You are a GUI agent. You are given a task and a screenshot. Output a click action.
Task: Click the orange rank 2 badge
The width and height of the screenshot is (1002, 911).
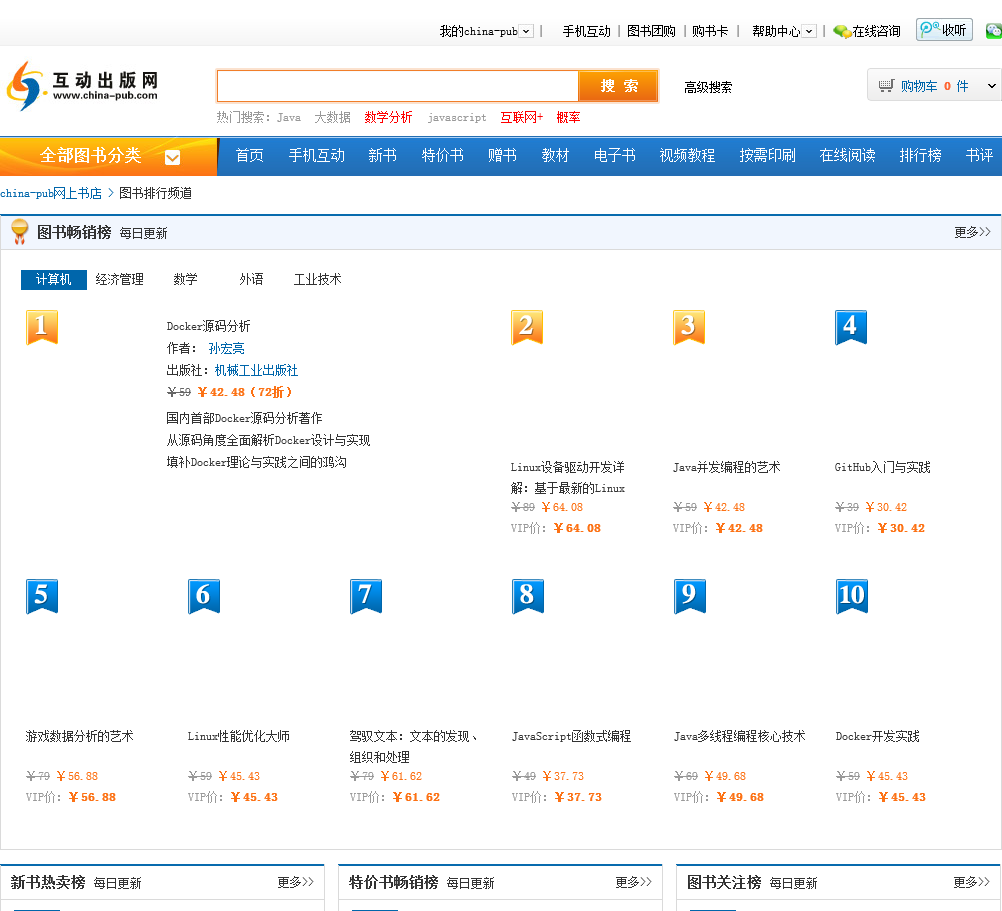527,327
